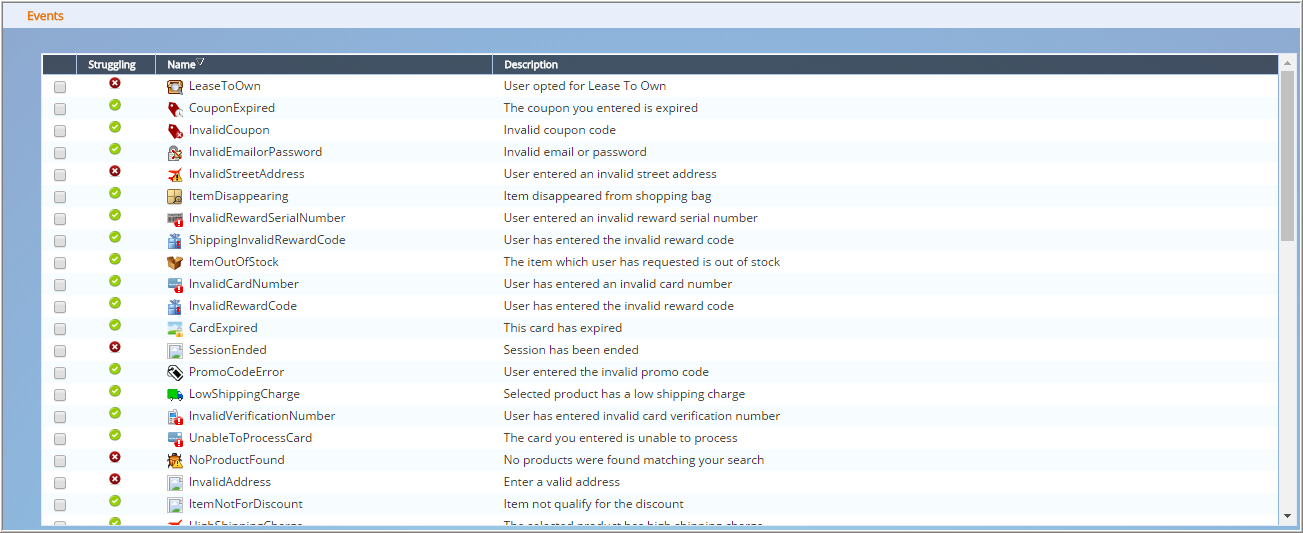Click the ItemOutOfStock box icon
Image resolution: width=1303 pixels, height=533 pixels.
175,263
